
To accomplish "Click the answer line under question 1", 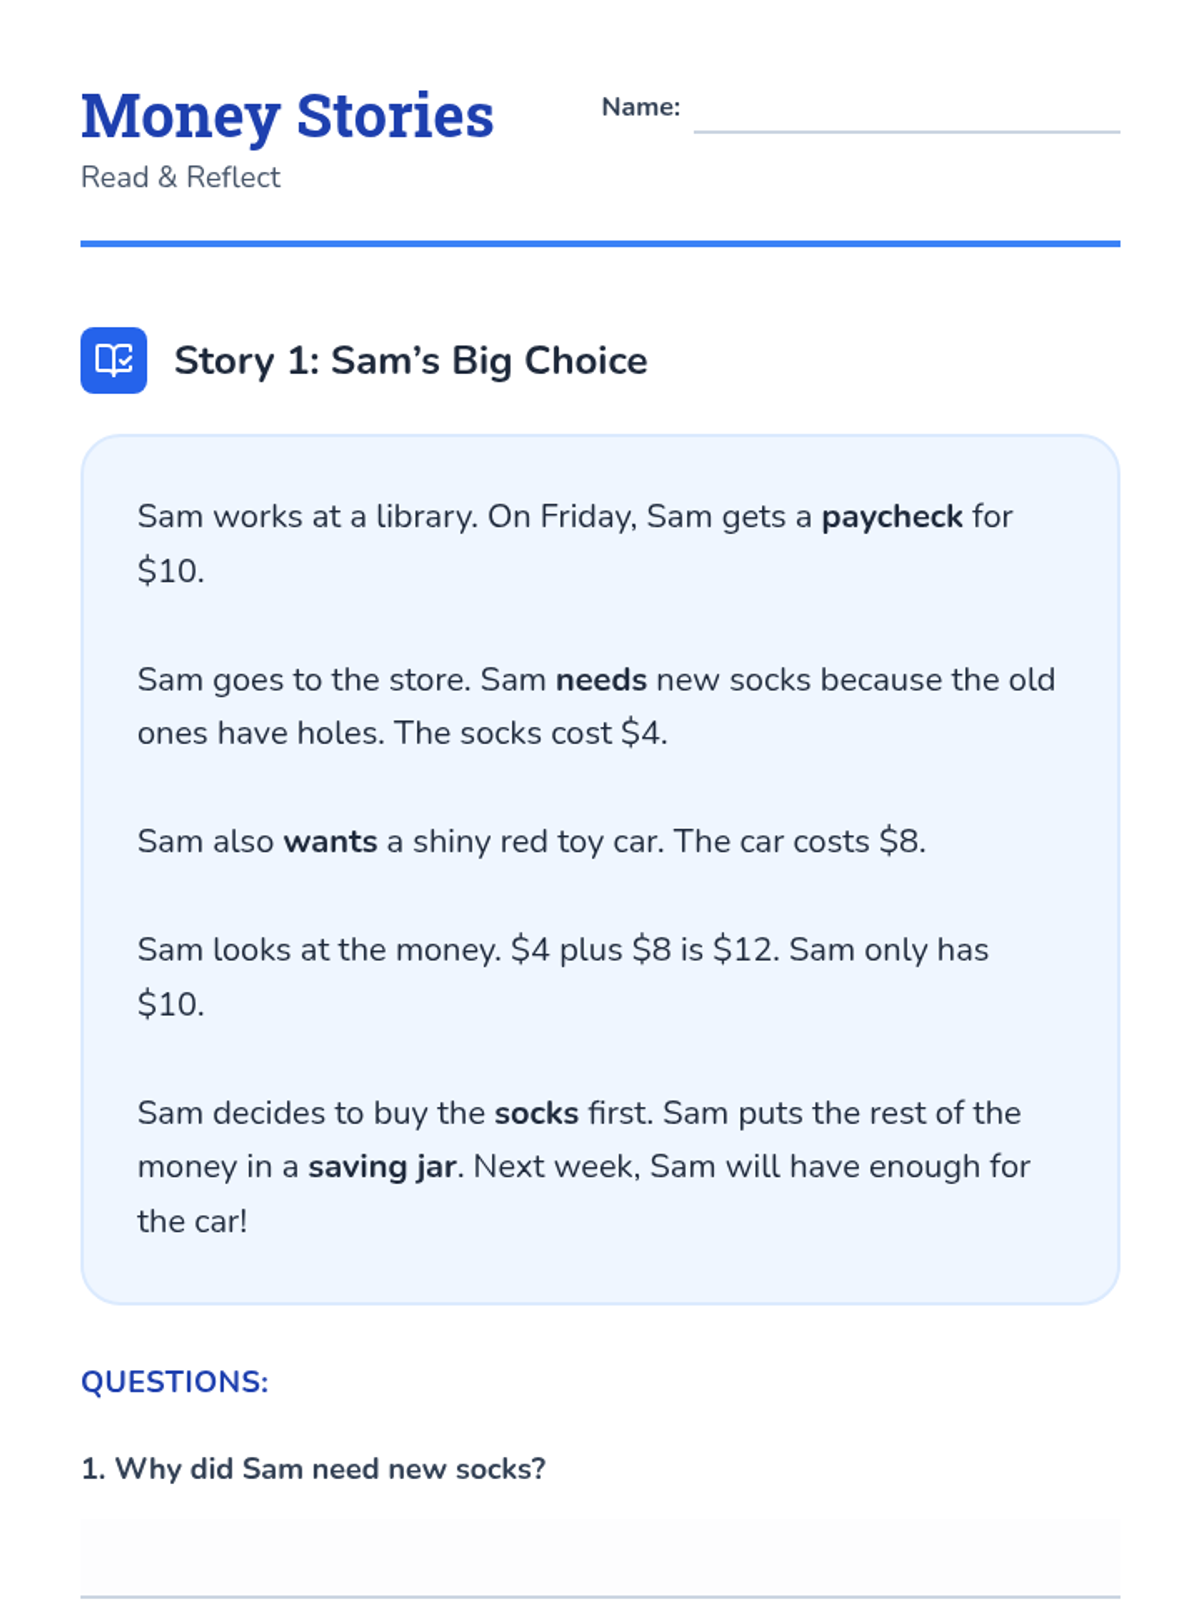I will coord(600,1558).
